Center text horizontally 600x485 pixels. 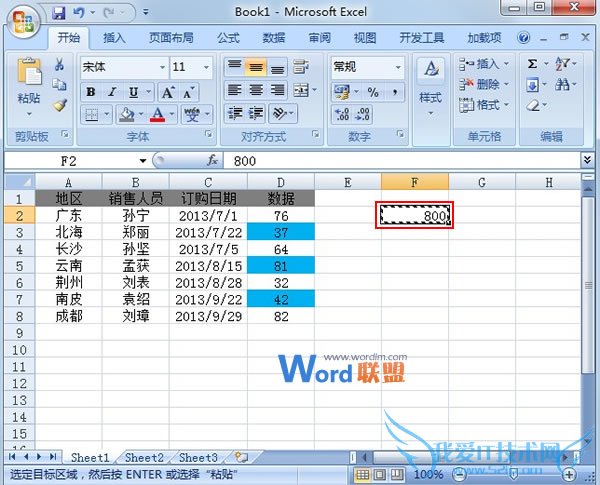tap(256, 90)
